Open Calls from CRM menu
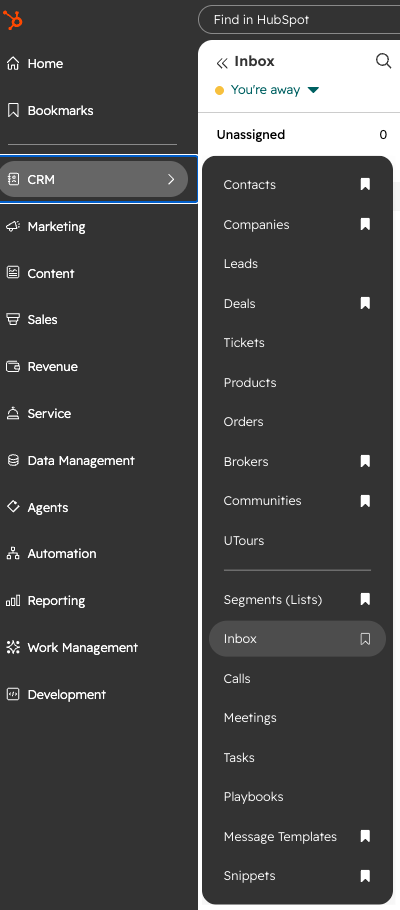 (237, 678)
